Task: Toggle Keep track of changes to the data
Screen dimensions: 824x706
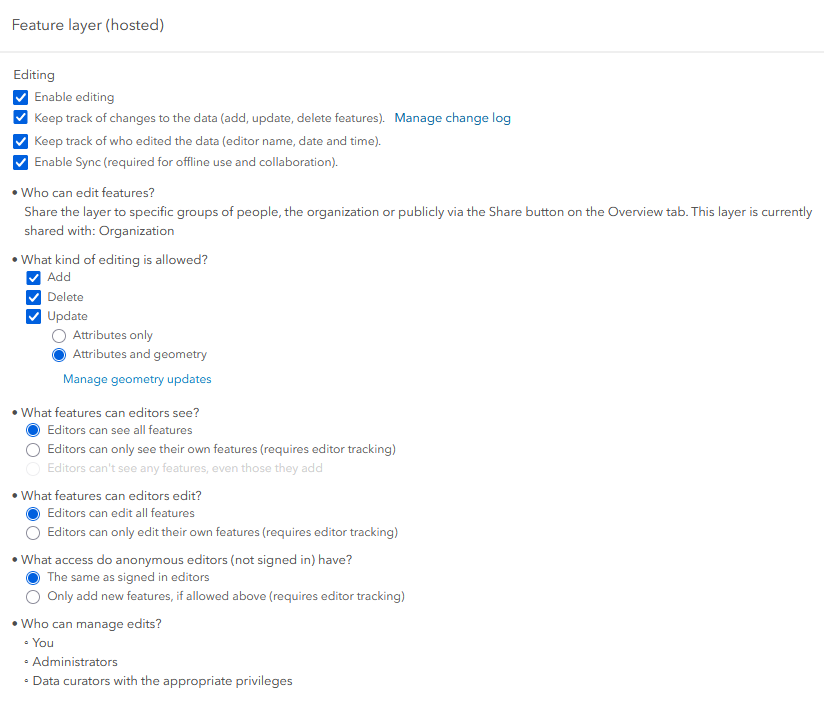Action: pos(20,117)
